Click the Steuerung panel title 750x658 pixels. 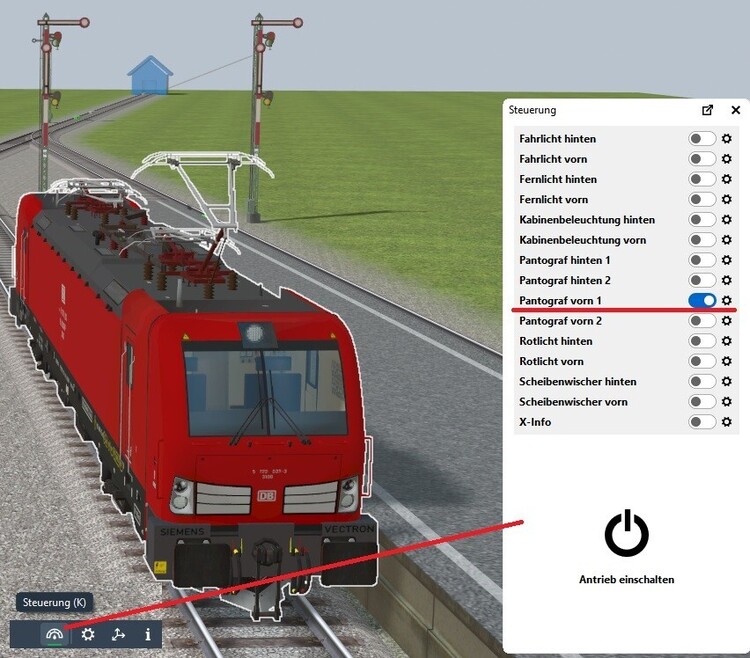[532, 110]
